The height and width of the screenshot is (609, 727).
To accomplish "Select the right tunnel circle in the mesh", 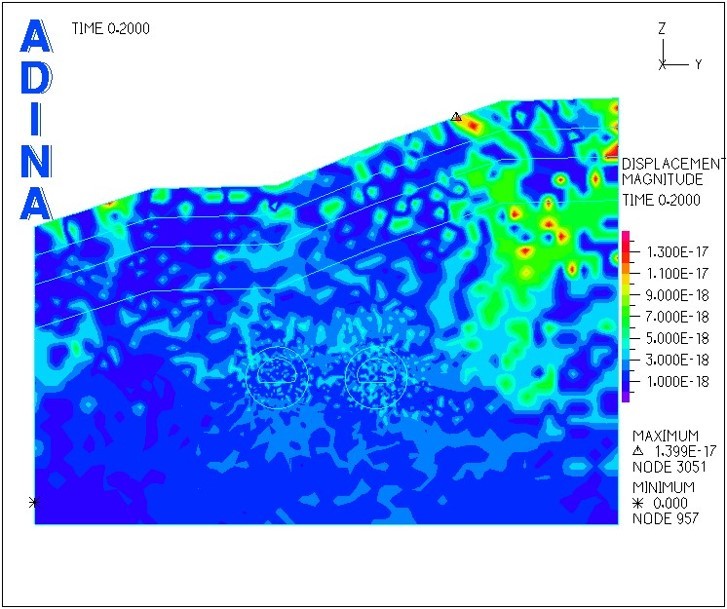I will [x=375, y=376].
